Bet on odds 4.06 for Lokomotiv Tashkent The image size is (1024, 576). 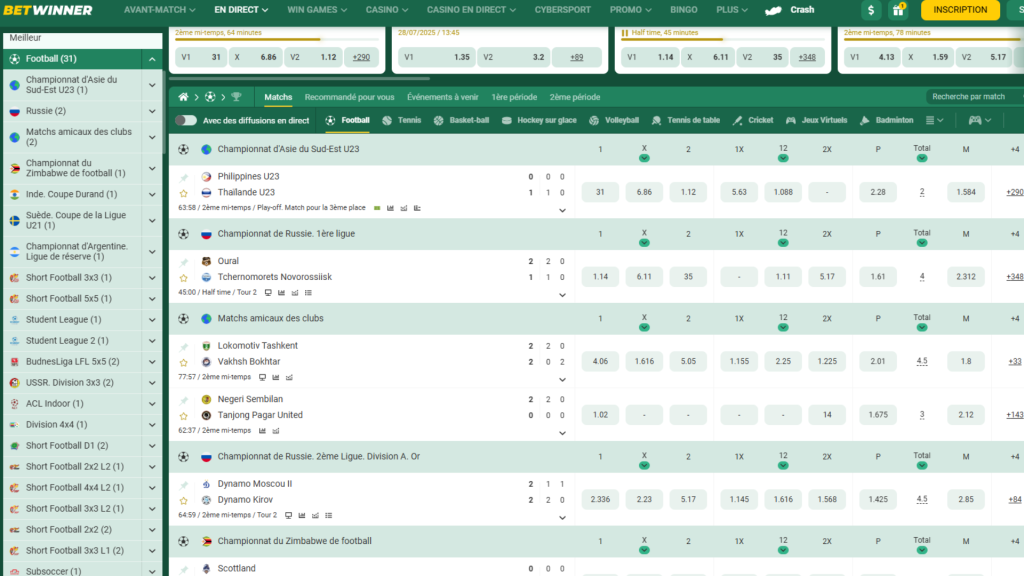pos(600,361)
